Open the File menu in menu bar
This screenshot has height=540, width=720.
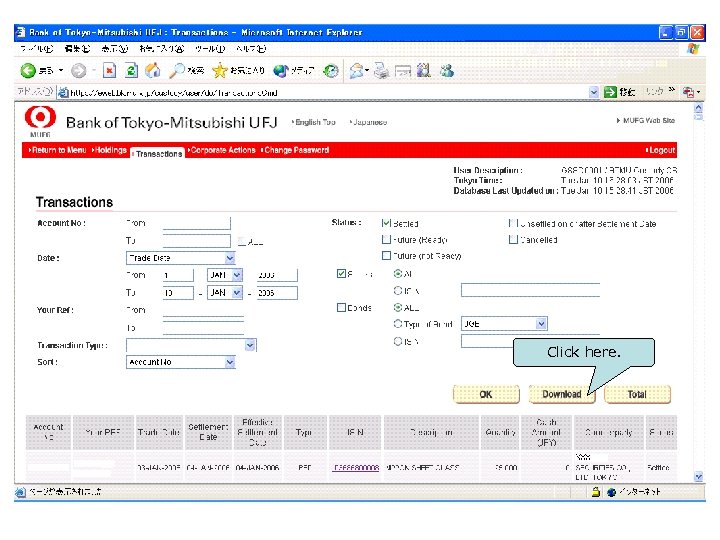click(x=37, y=48)
